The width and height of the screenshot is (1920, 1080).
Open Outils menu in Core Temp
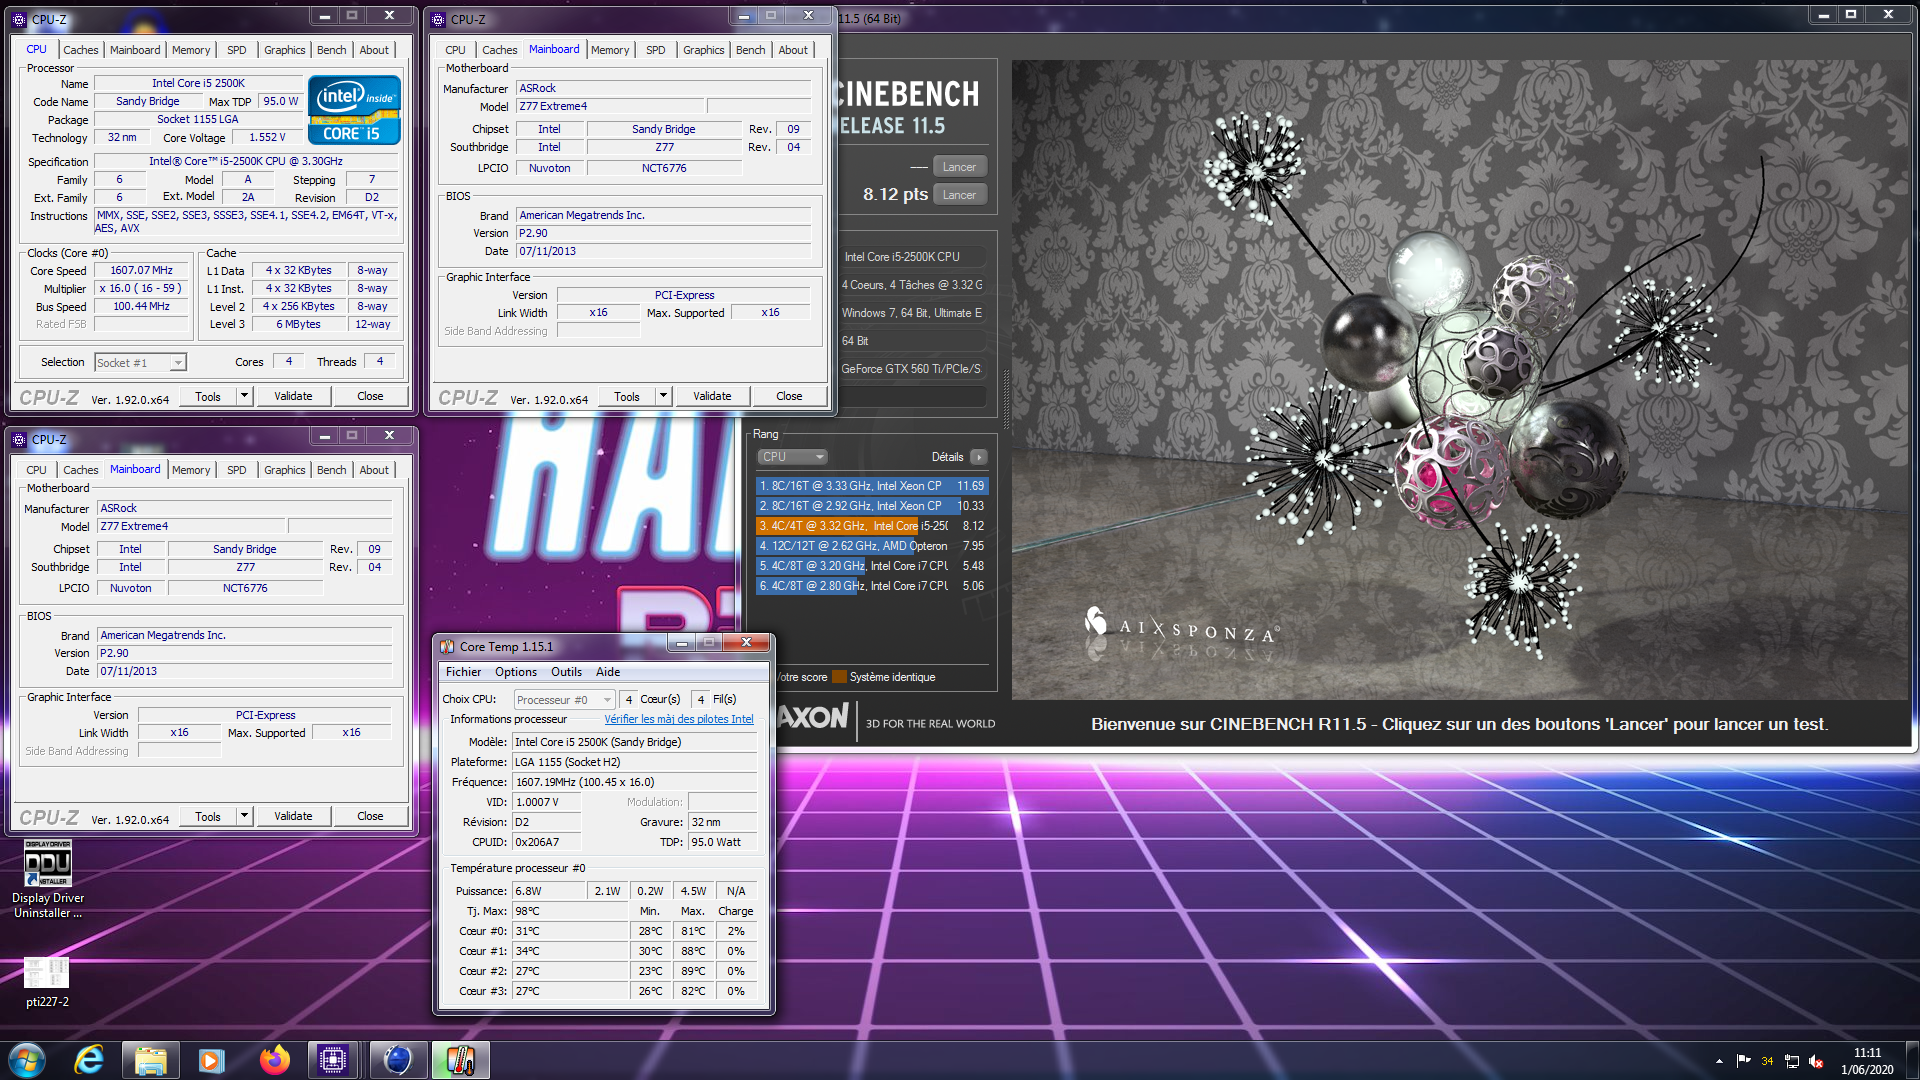[566, 672]
